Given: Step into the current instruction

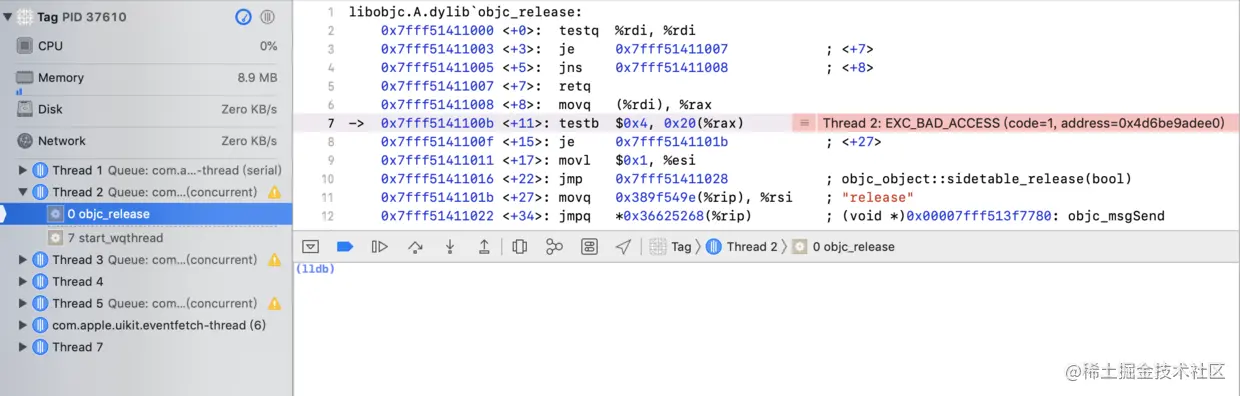Looking at the screenshot, I should 450,246.
